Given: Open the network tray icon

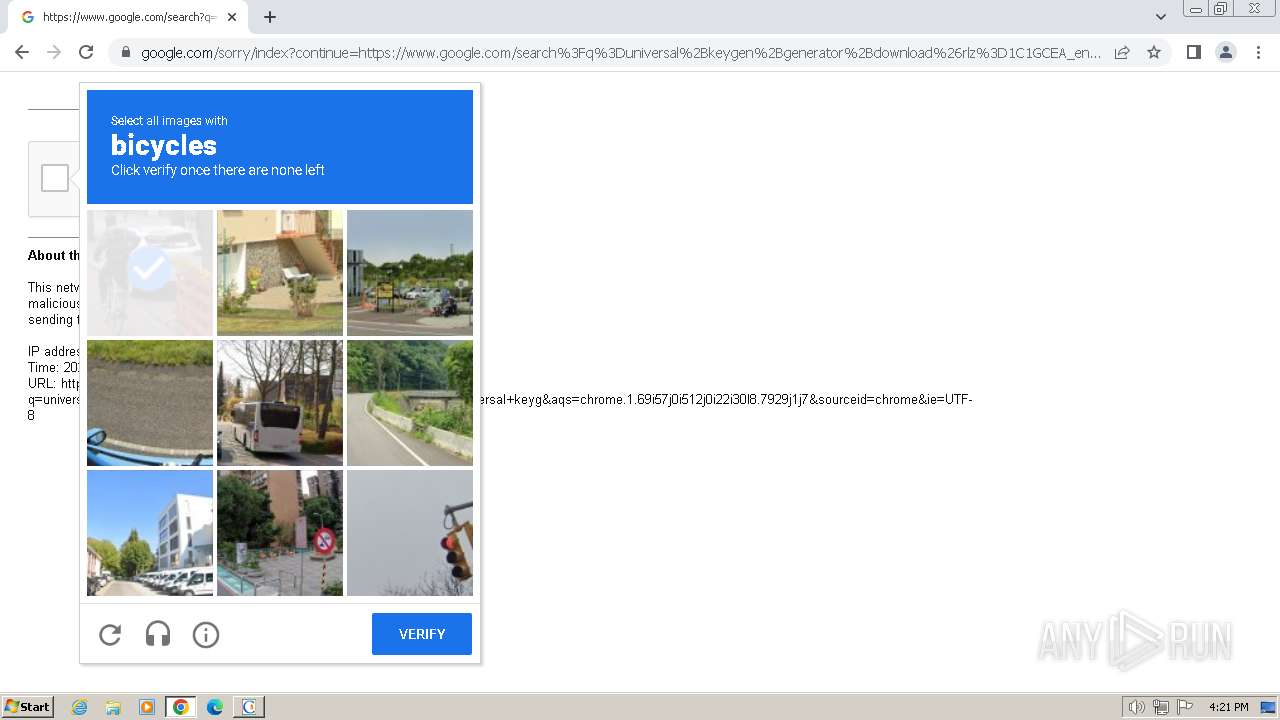Looking at the screenshot, I should coord(1161,707).
